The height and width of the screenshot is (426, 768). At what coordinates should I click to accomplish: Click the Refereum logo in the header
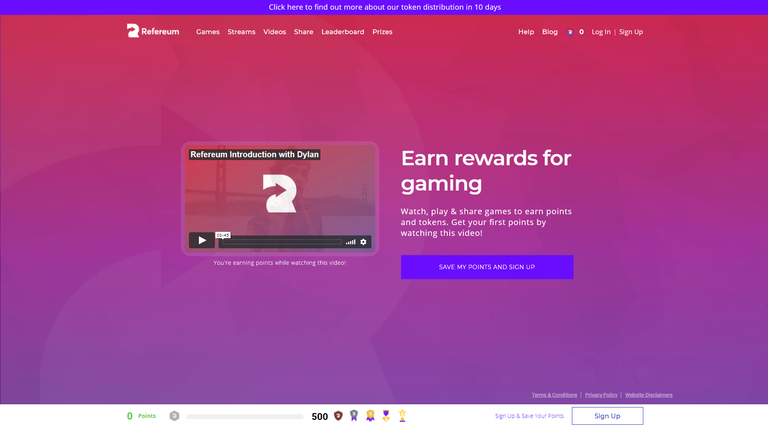point(153,31)
